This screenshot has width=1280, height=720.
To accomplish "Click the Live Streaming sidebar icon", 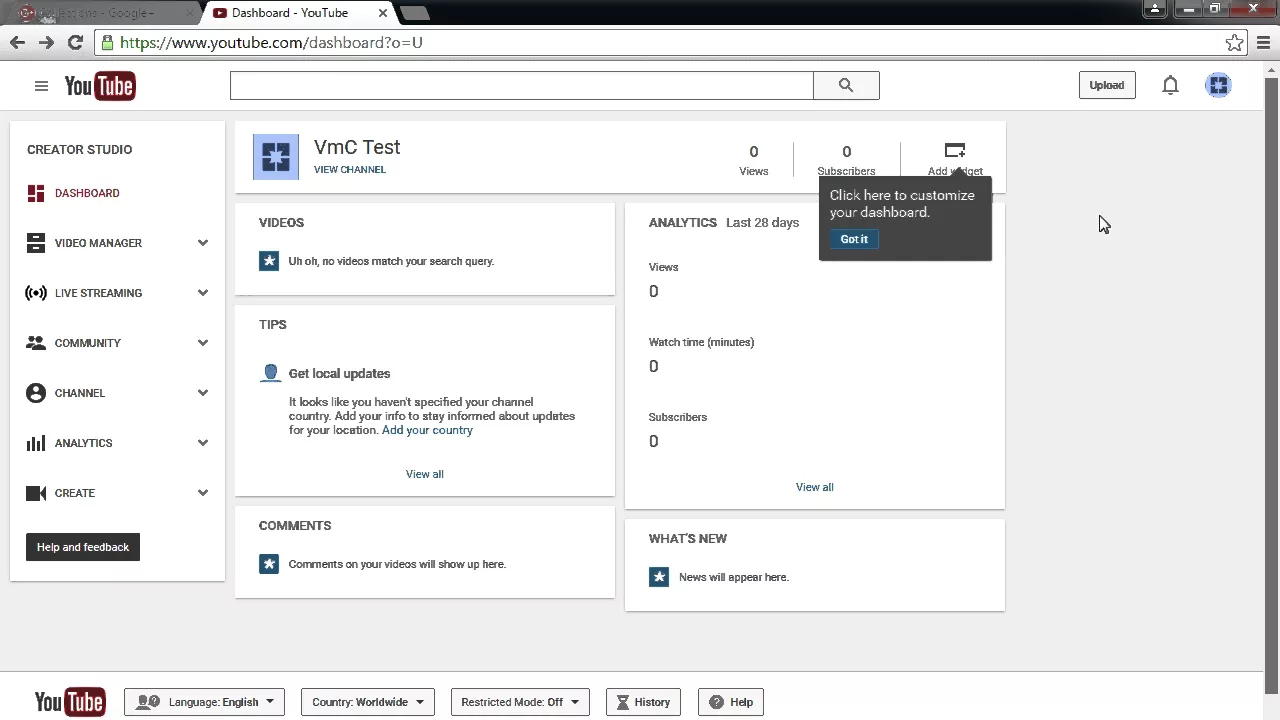I will [x=36, y=293].
